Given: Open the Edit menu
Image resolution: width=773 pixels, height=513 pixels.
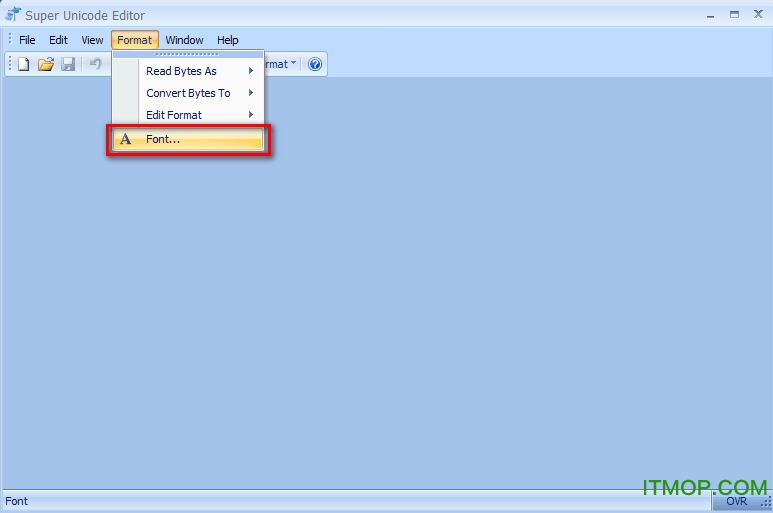Looking at the screenshot, I should [58, 40].
